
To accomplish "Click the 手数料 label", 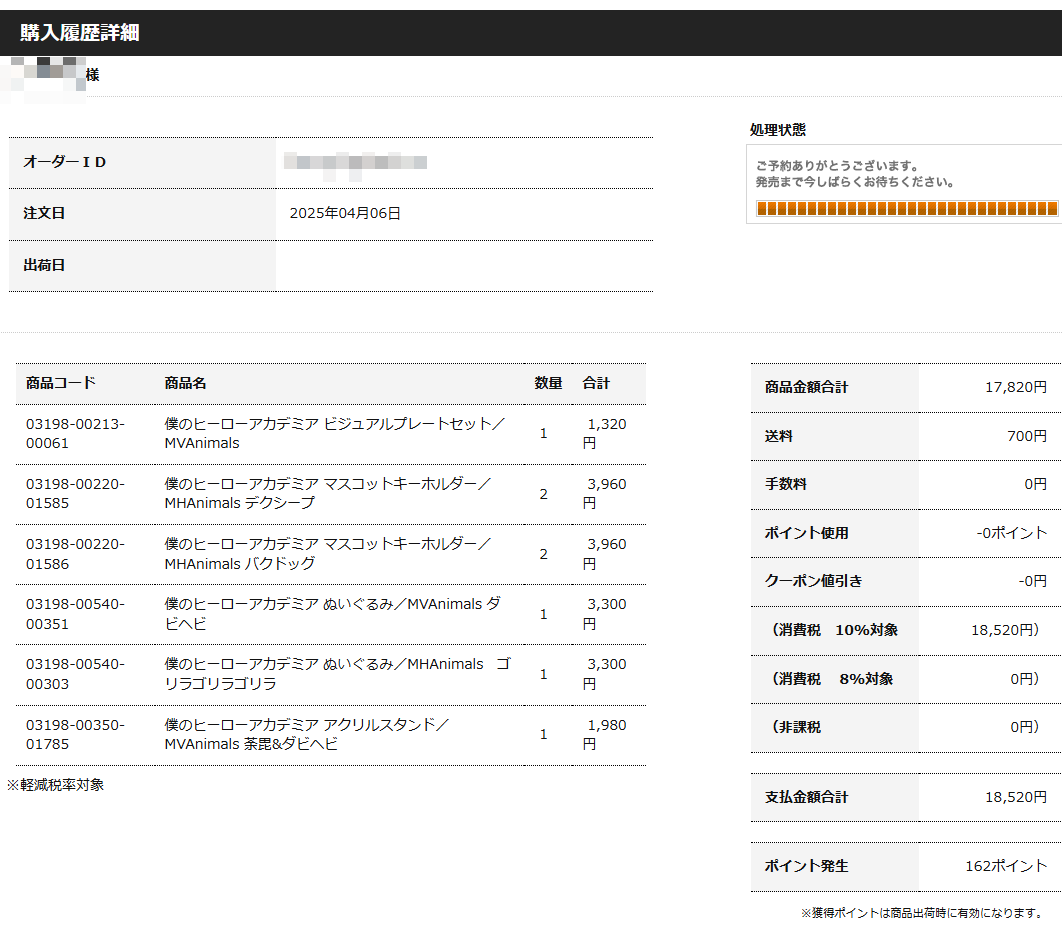I will [786, 484].
